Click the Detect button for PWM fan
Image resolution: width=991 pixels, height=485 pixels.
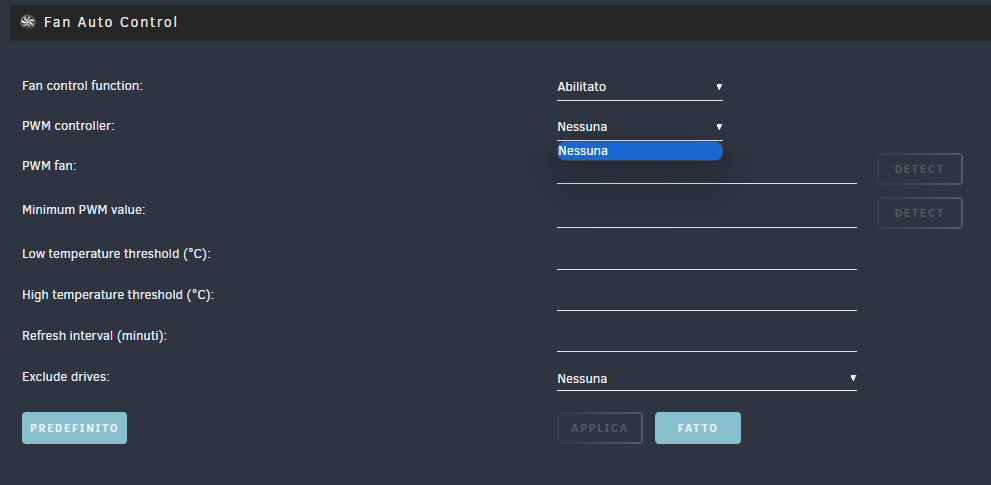click(x=920, y=169)
